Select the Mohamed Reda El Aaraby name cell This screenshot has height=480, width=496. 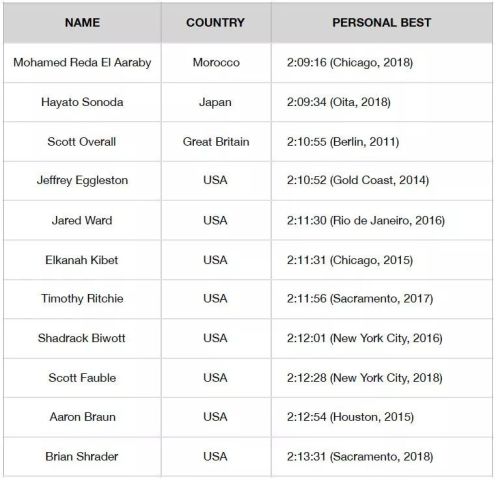point(82,62)
